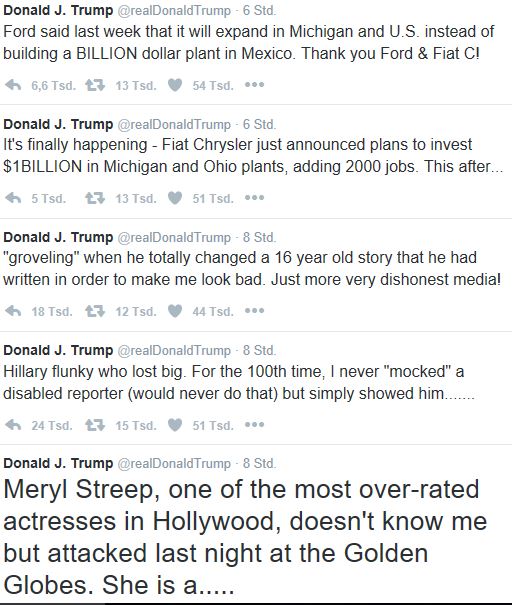Screen dimensions: 512x605
Task: Open more options on the "groveling" tweet
Action: click(255, 311)
